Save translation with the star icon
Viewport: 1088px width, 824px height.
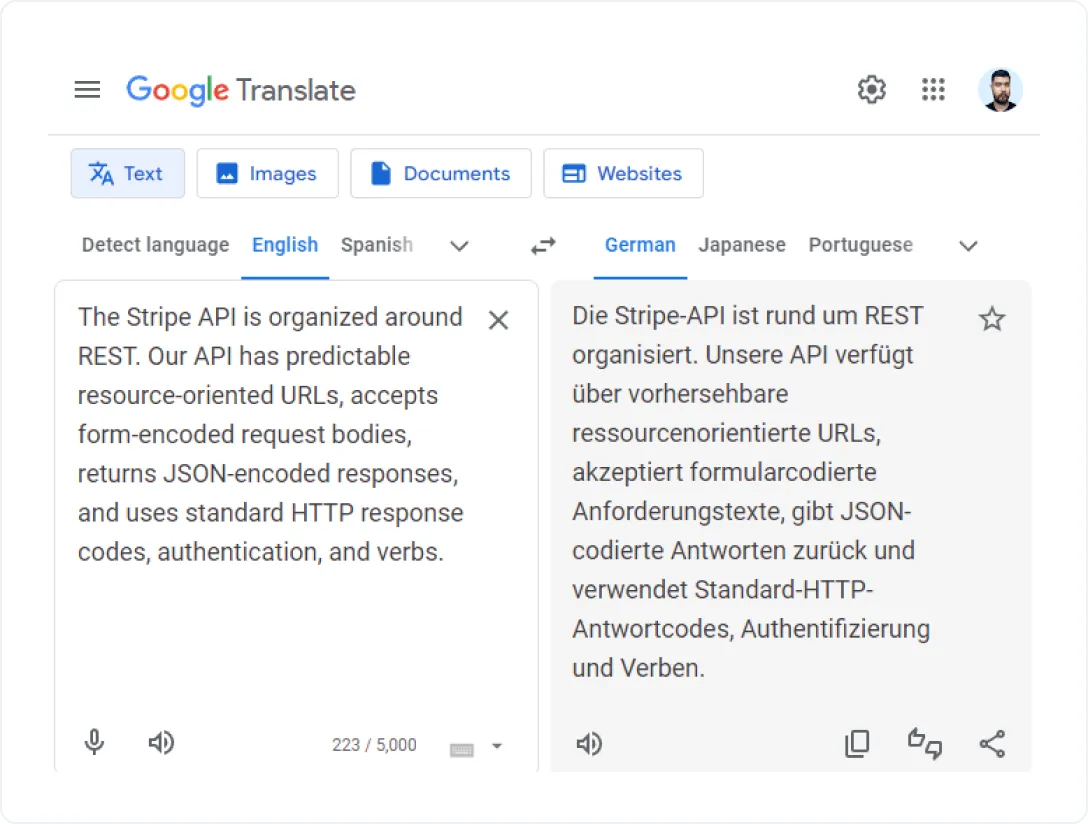coord(992,319)
